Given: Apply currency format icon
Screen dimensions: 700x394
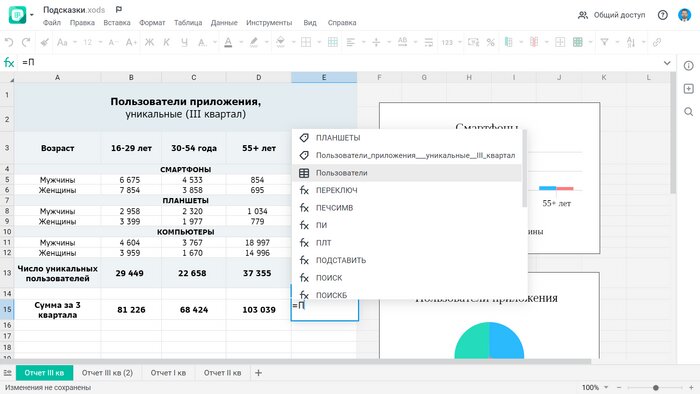Looking at the screenshot, I should coord(473,42).
